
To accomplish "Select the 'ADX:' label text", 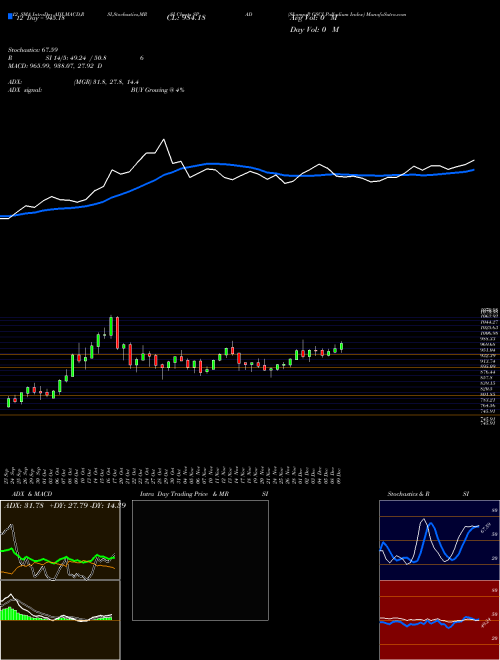I will (15, 82).
